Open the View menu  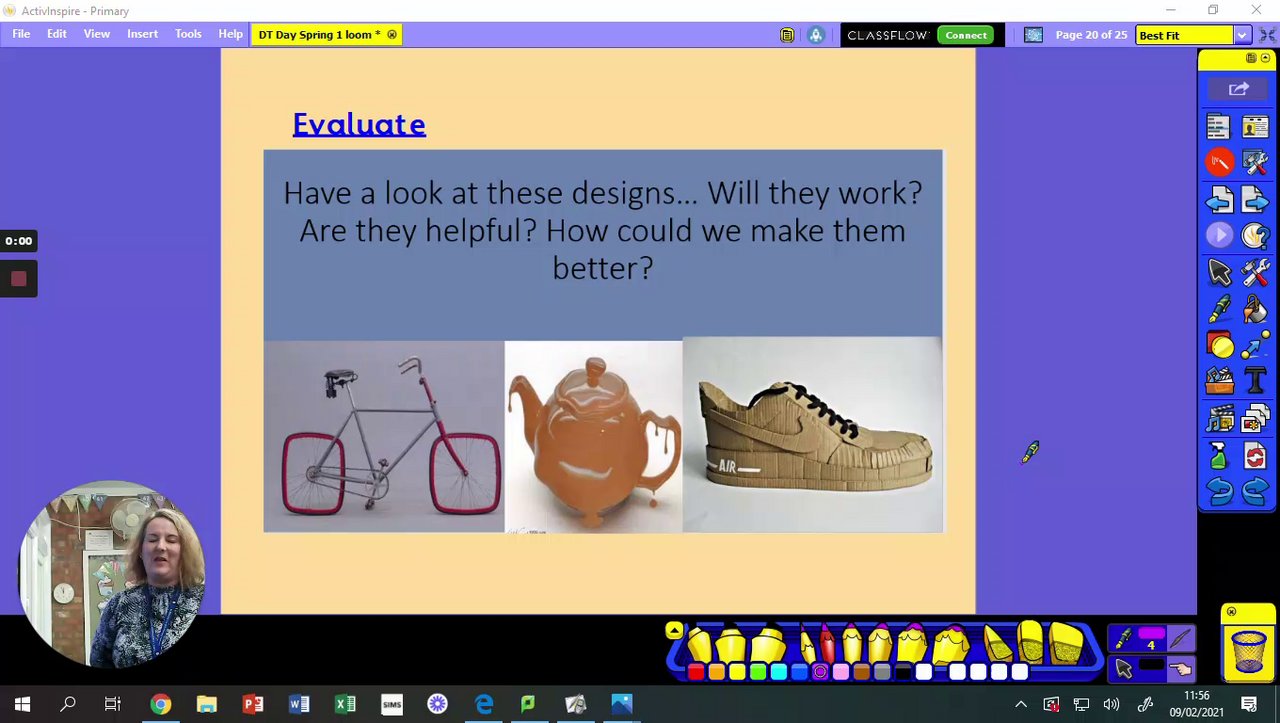pyautogui.click(x=97, y=34)
